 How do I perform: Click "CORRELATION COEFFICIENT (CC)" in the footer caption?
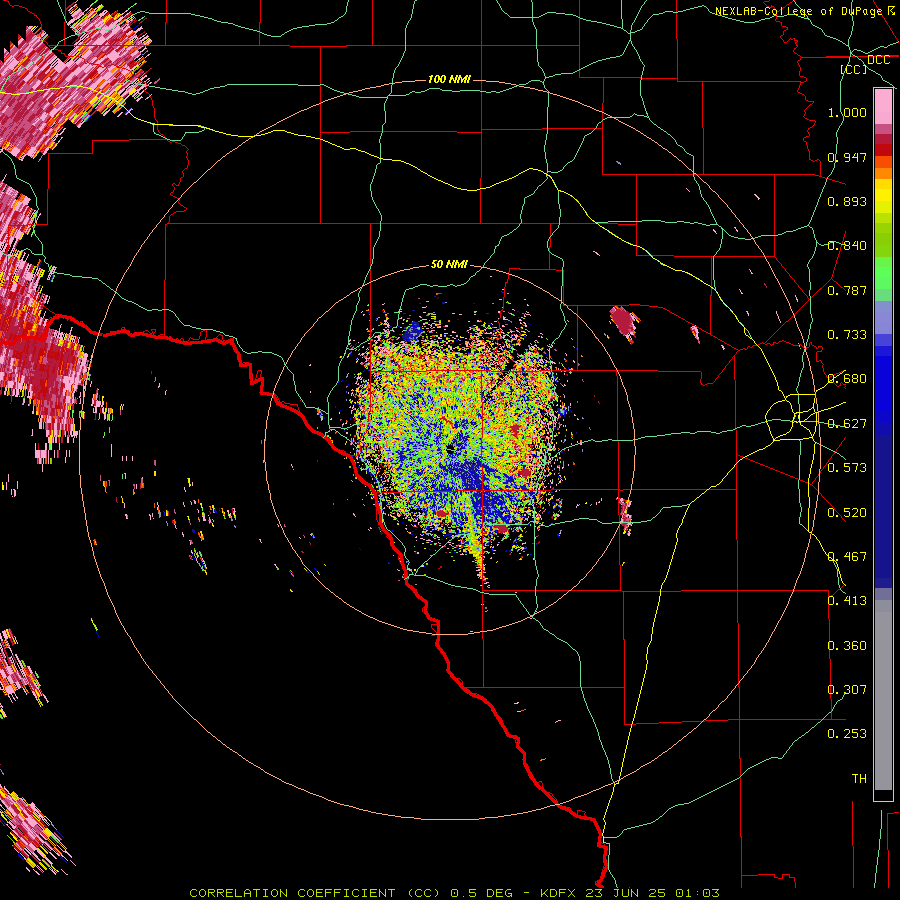[315, 893]
